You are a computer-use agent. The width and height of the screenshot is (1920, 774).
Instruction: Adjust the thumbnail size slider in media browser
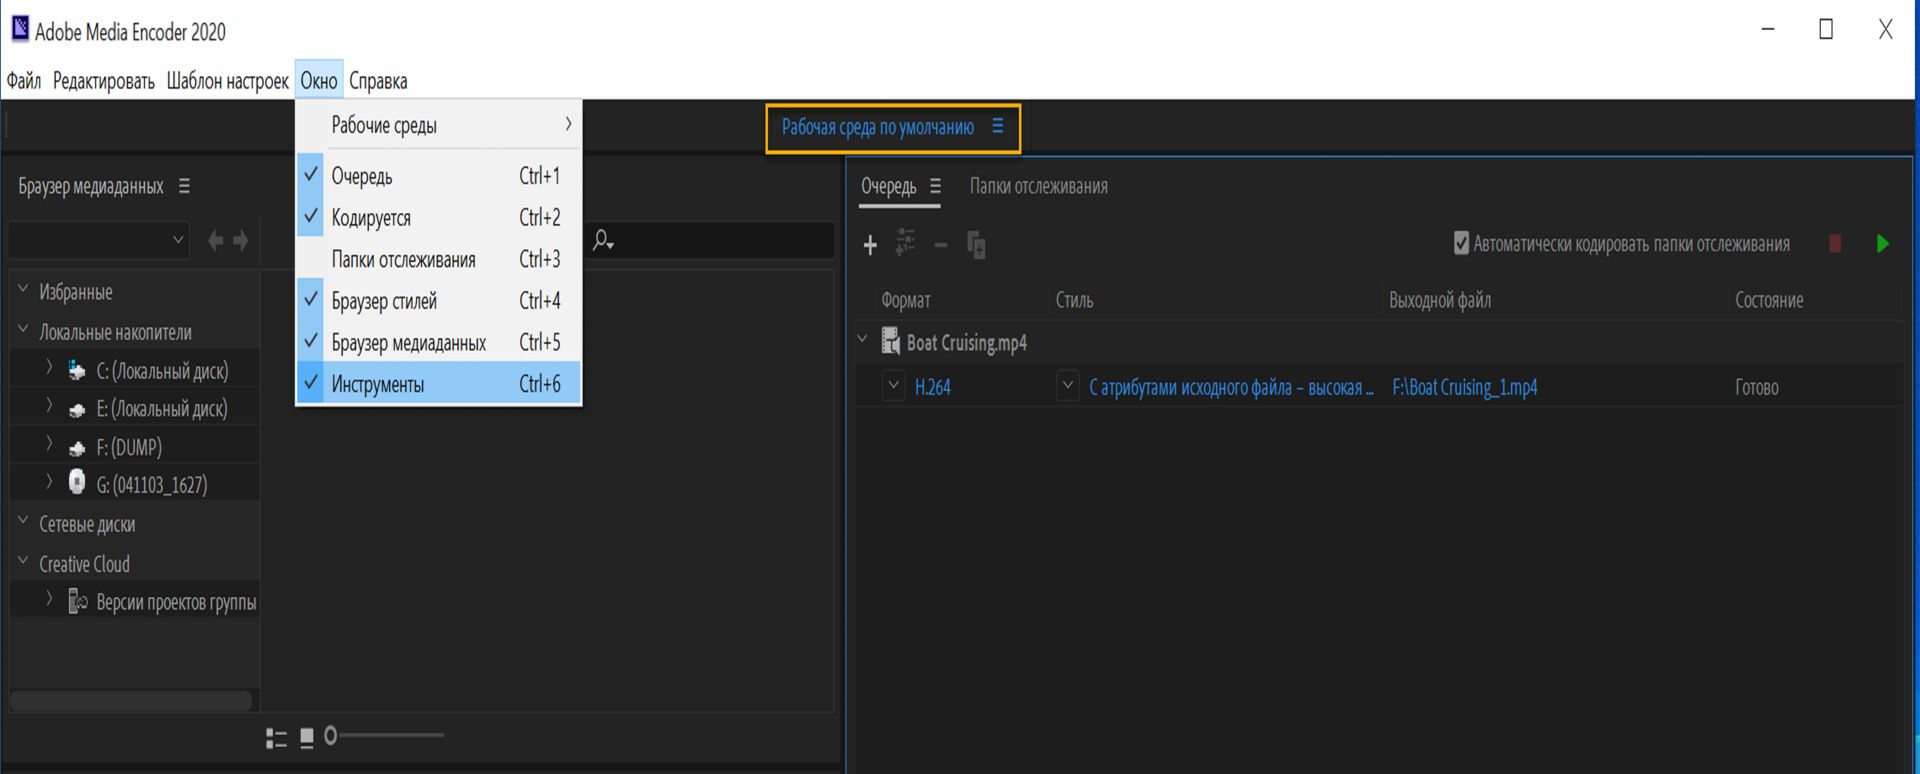coord(385,735)
